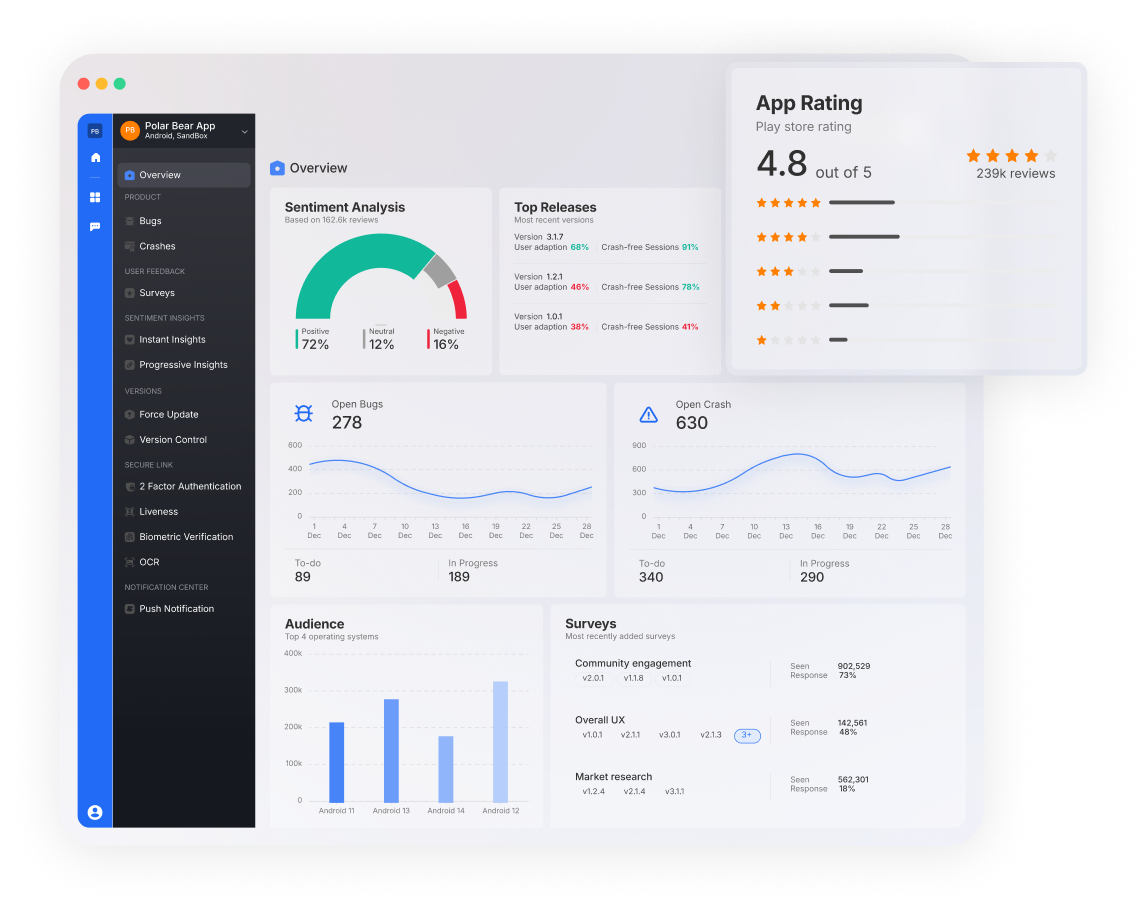Click the user profile icon at bottom
The height and width of the screenshot is (912, 1148).
tap(95, 812)
